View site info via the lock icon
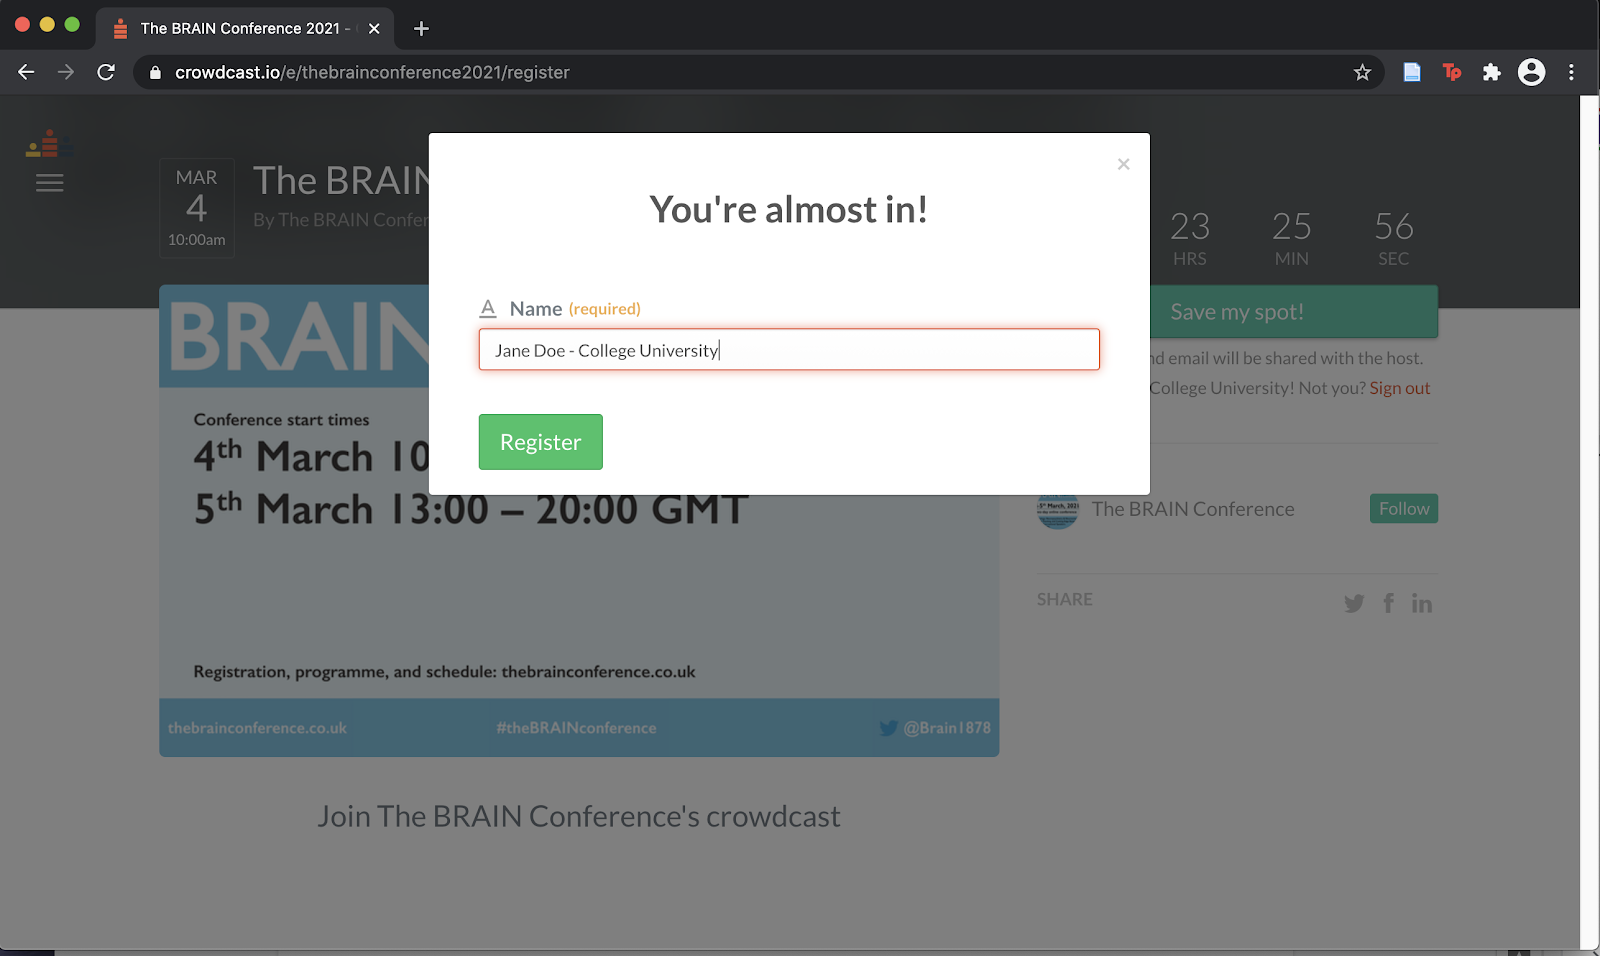 click(x=155, y=72)
